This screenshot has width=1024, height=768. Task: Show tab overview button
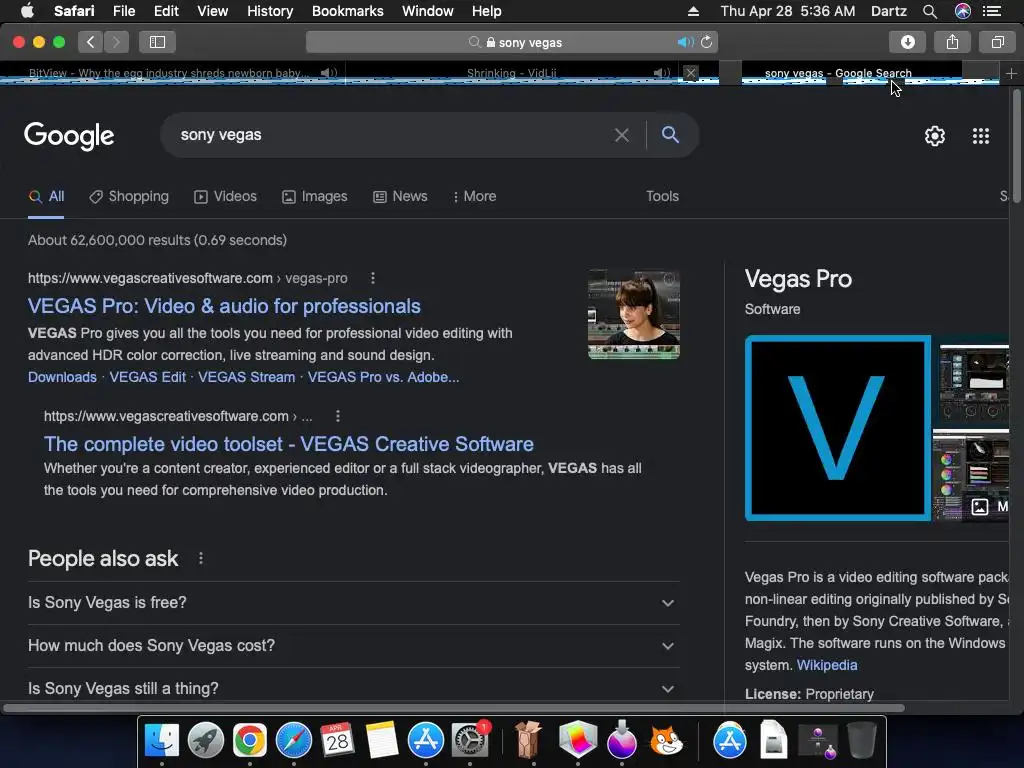(x=997, y=42)
